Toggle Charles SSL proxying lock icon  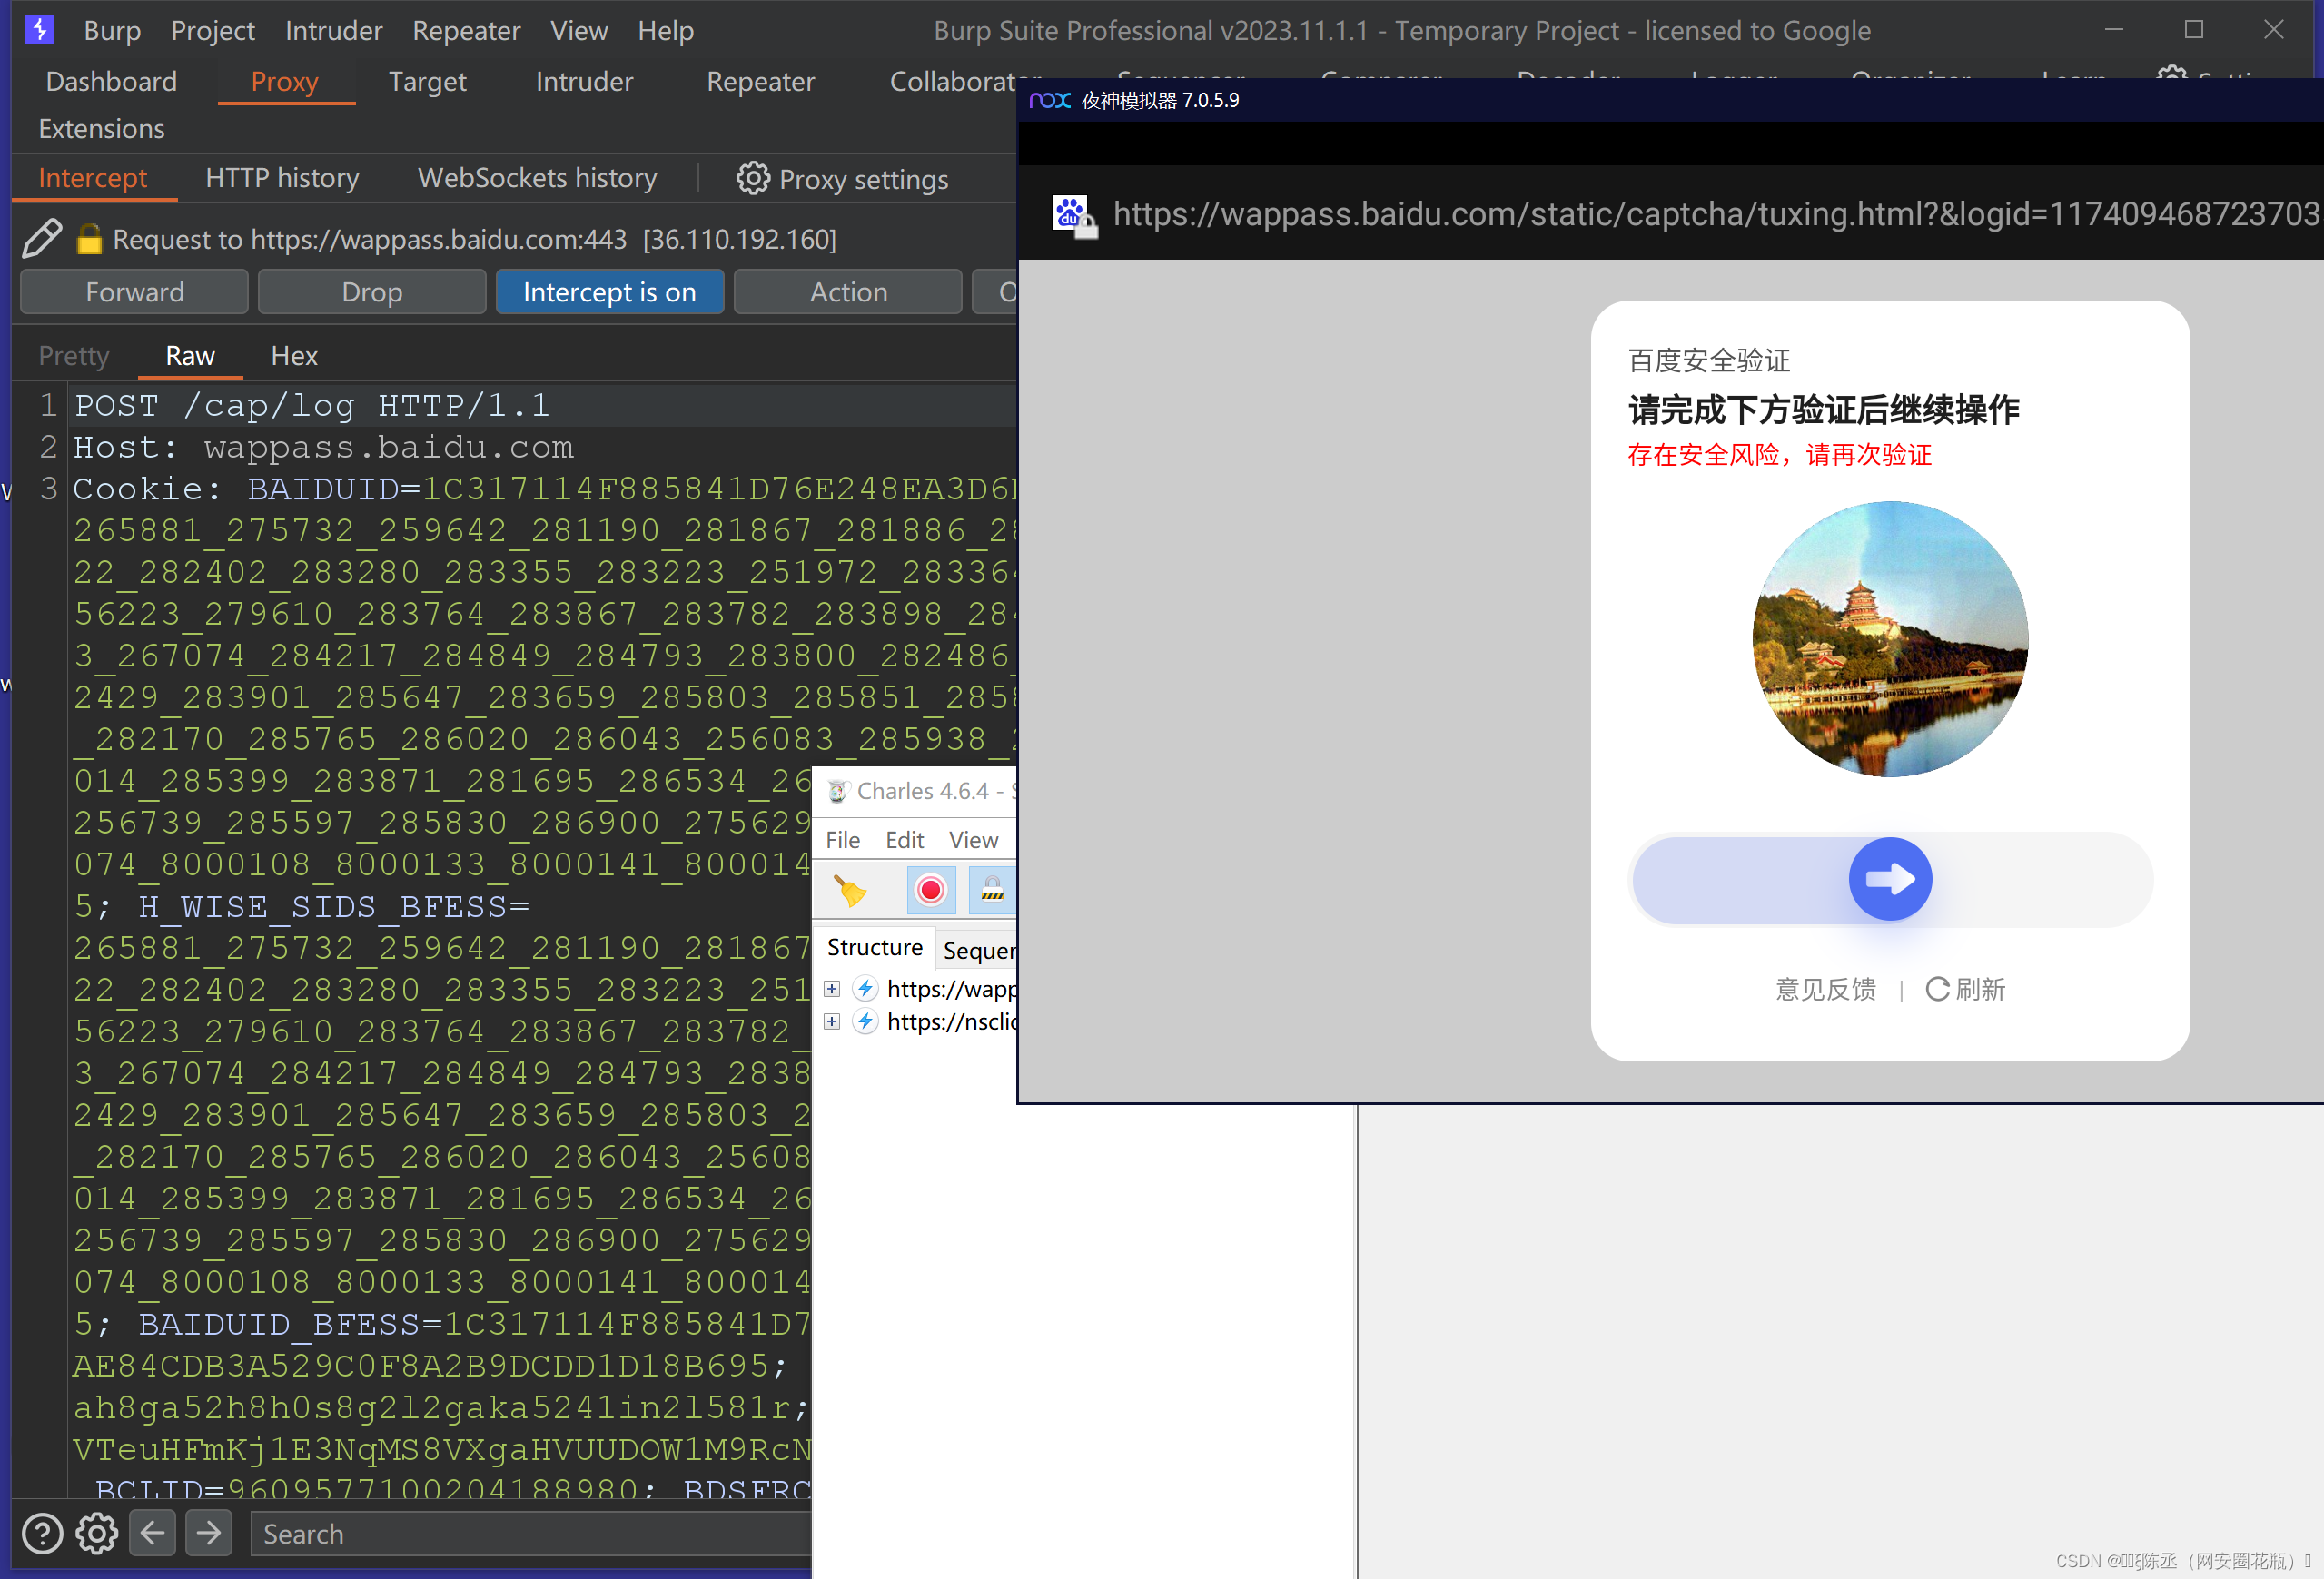tap(992, 890)
